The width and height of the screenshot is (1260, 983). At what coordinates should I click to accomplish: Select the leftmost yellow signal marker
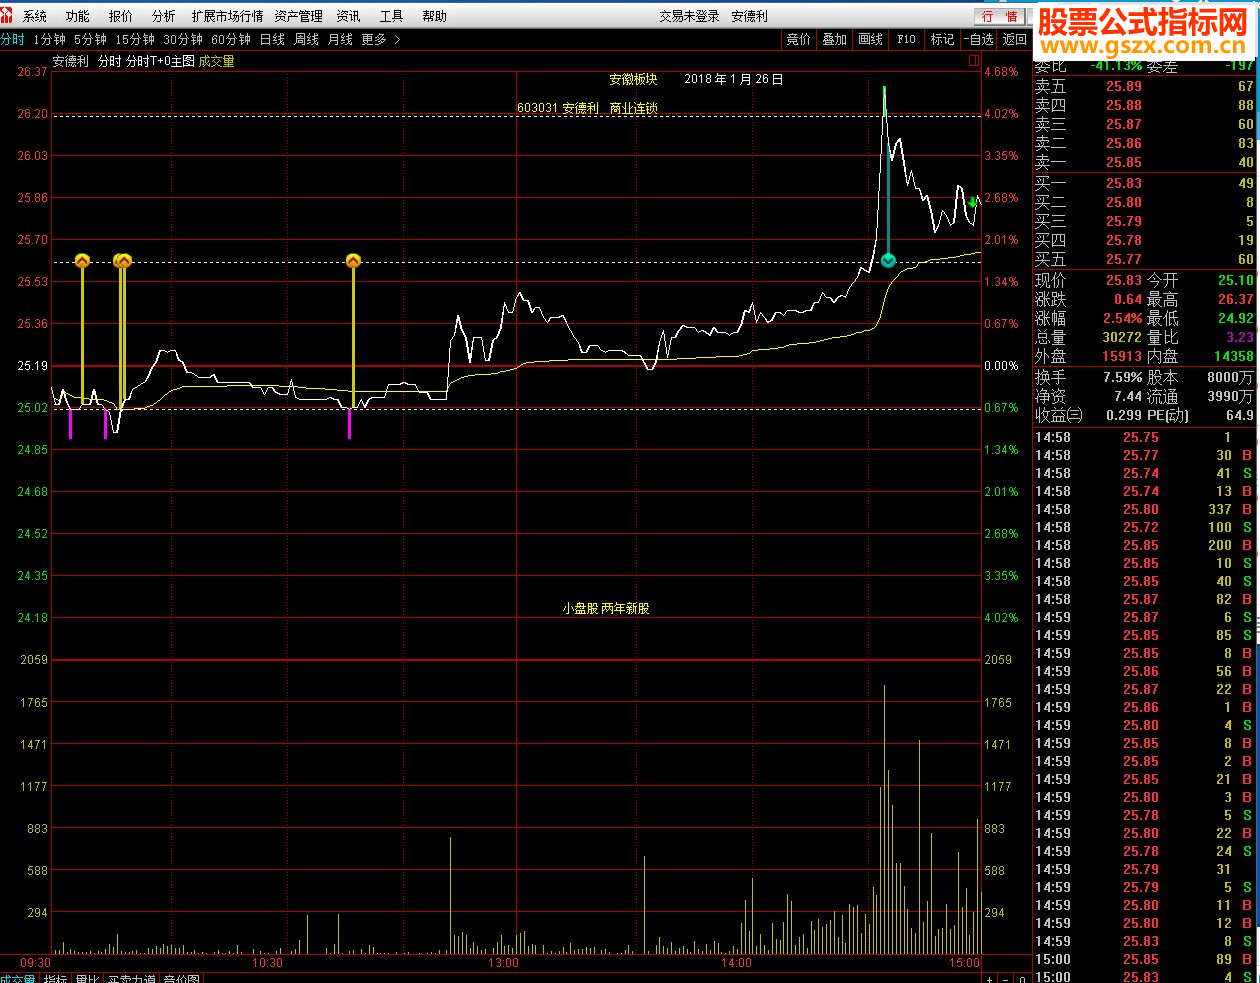pos(82,261)
